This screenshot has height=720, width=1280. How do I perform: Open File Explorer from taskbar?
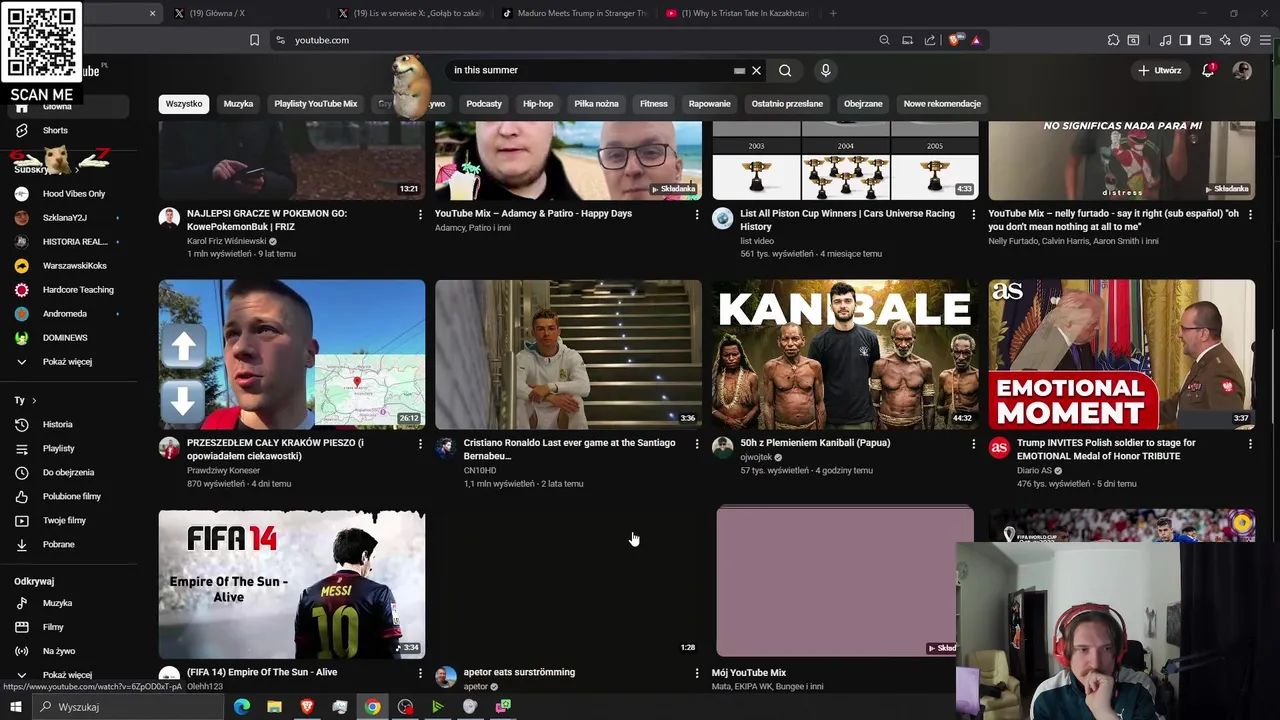coord(274,707)
